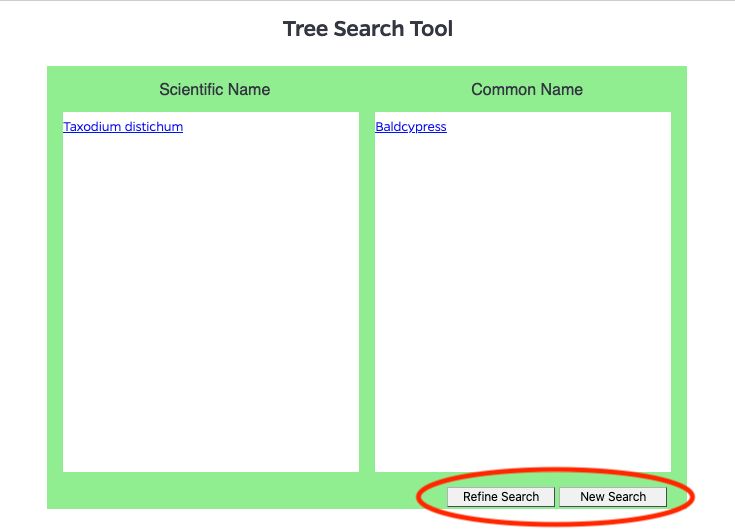Click inside the Scientific Name results box
The image size is (735, 530).
click(x=211, y=300)
